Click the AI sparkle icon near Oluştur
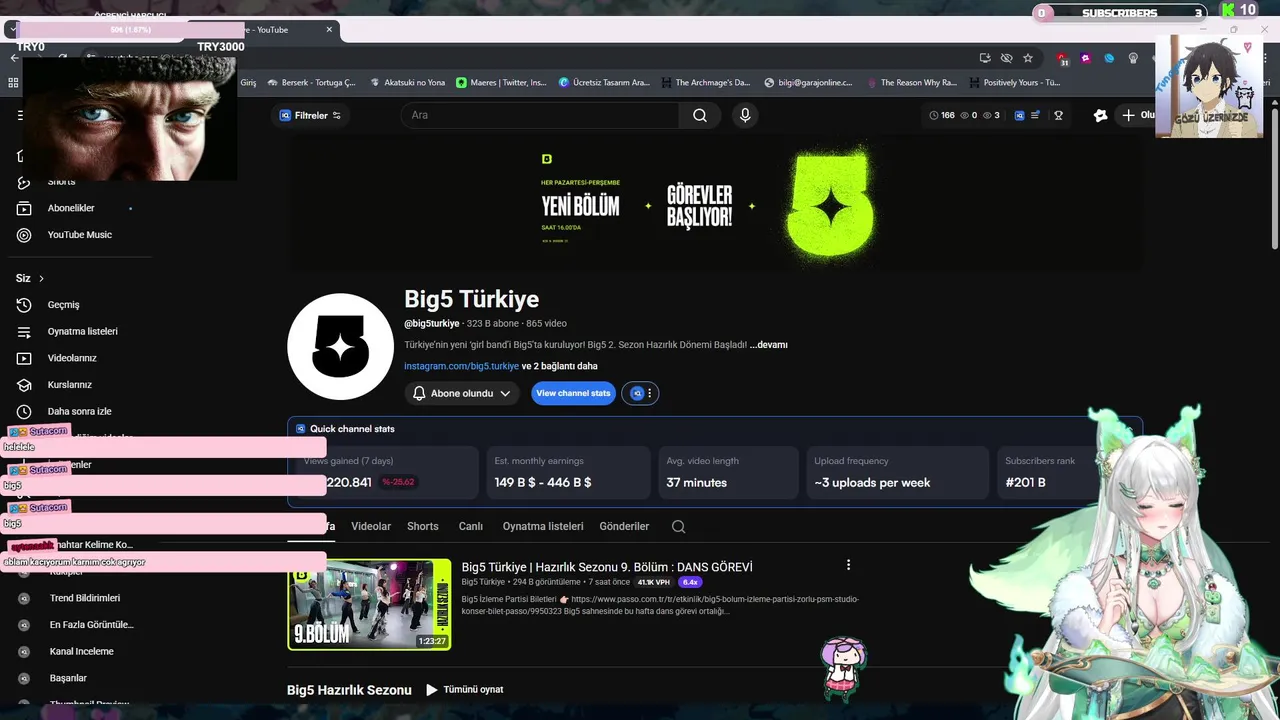The image size is (1280, 720). [1101, 115]
